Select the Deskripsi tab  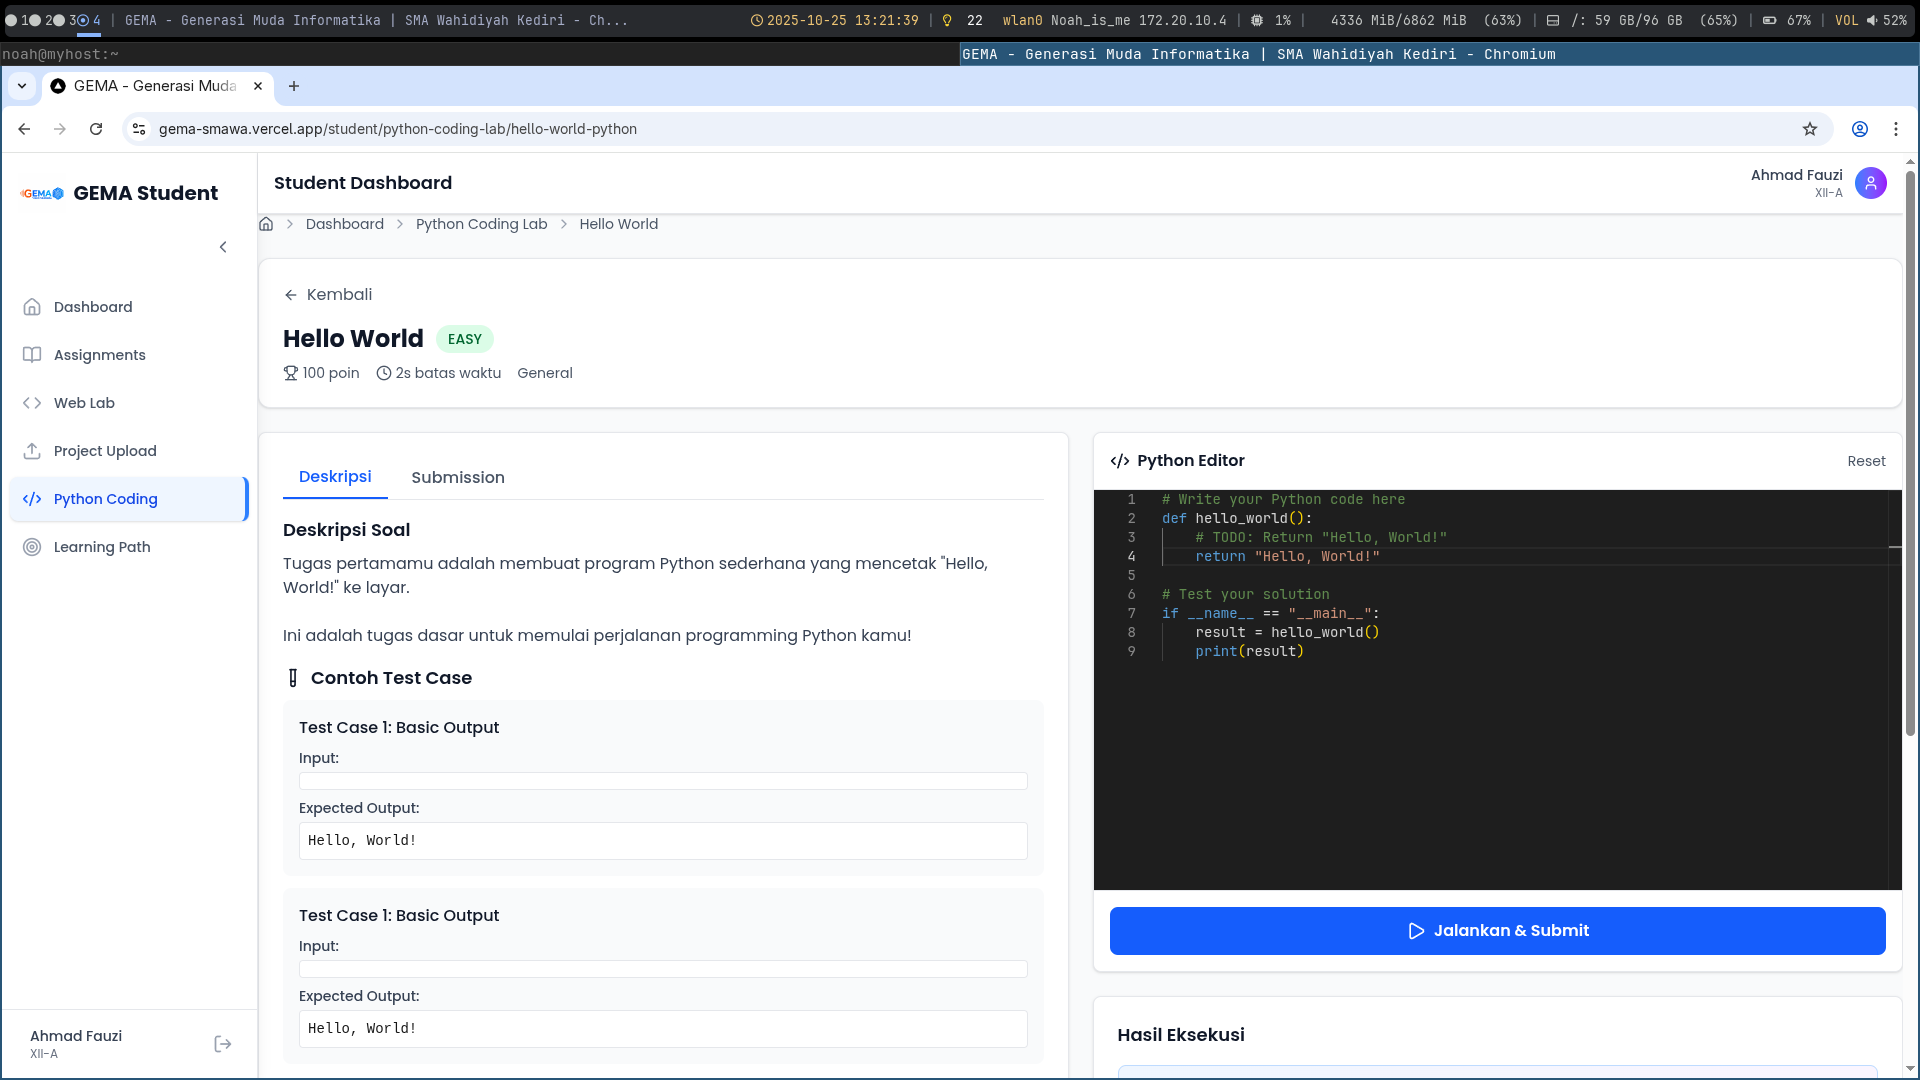click(x=334, y=477)
